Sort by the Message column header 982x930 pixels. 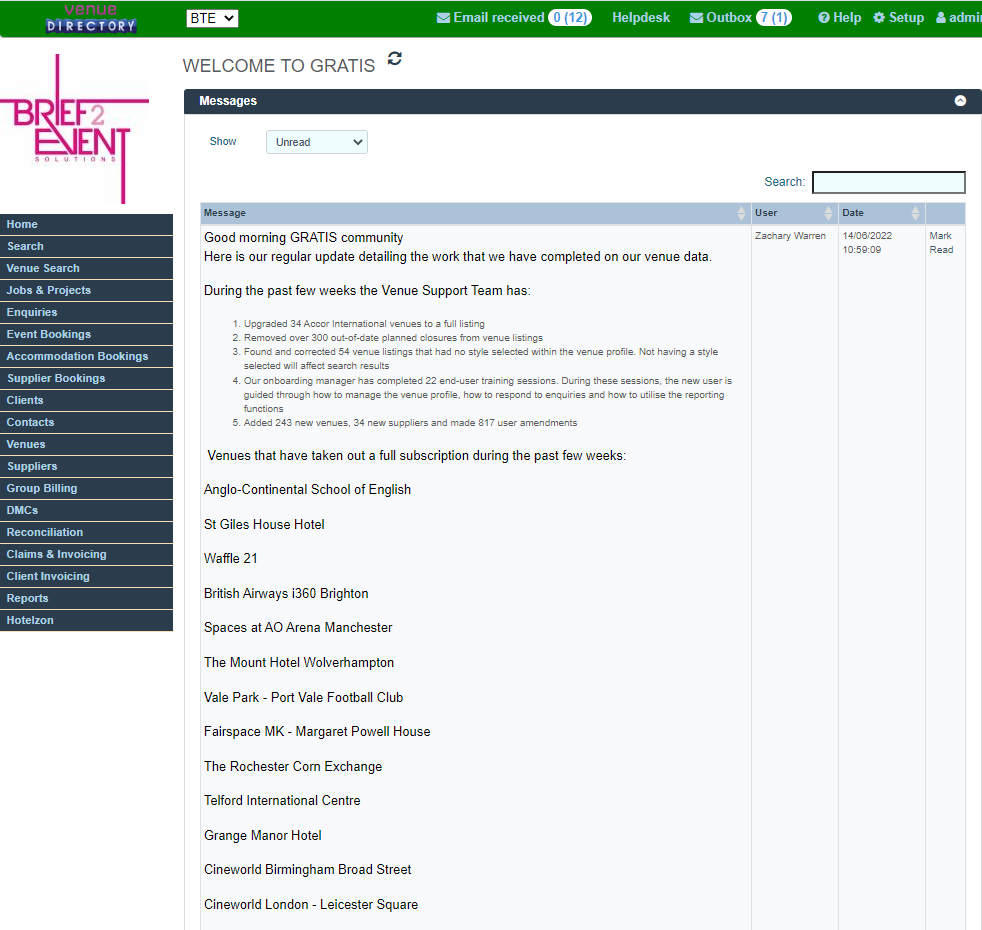point(475,213)
